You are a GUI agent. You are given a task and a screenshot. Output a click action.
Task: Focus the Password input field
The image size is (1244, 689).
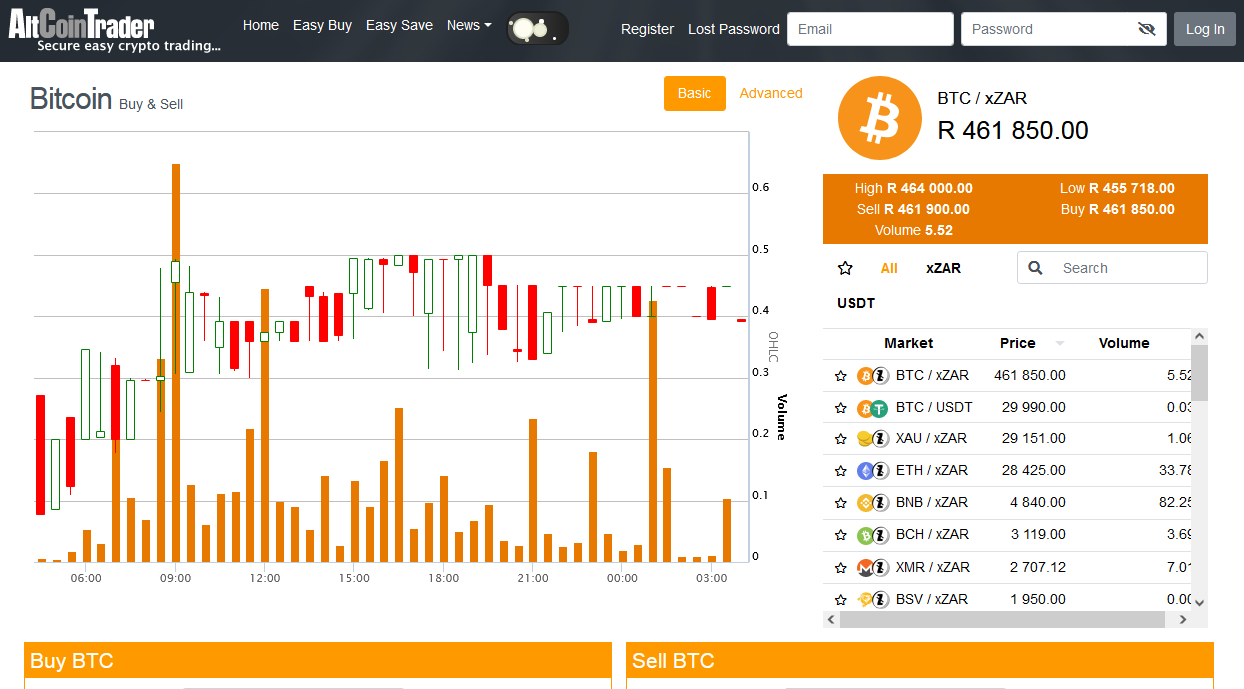click(x=1063, y=29)
